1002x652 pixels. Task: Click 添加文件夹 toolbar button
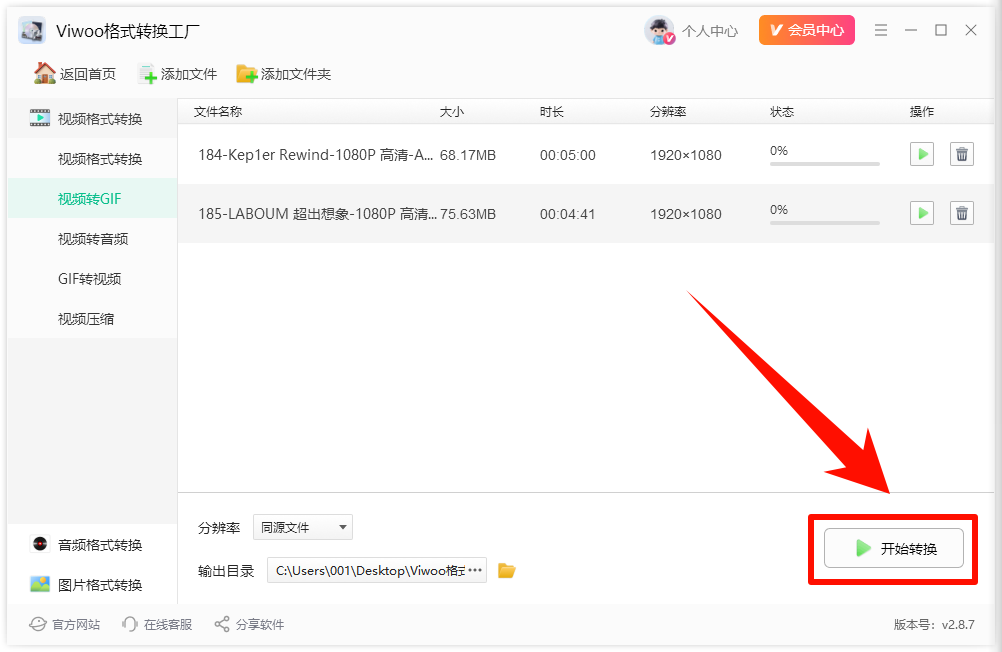[284, 74]
